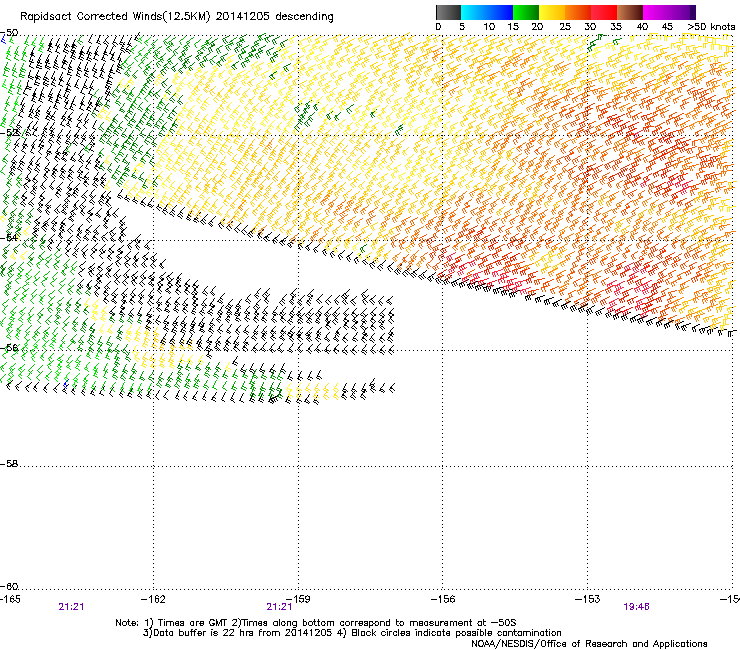This screenshot has height=650, width=740.
Task: Click the brown 35-40 knots legend swatch
Action: pos(630,12)
